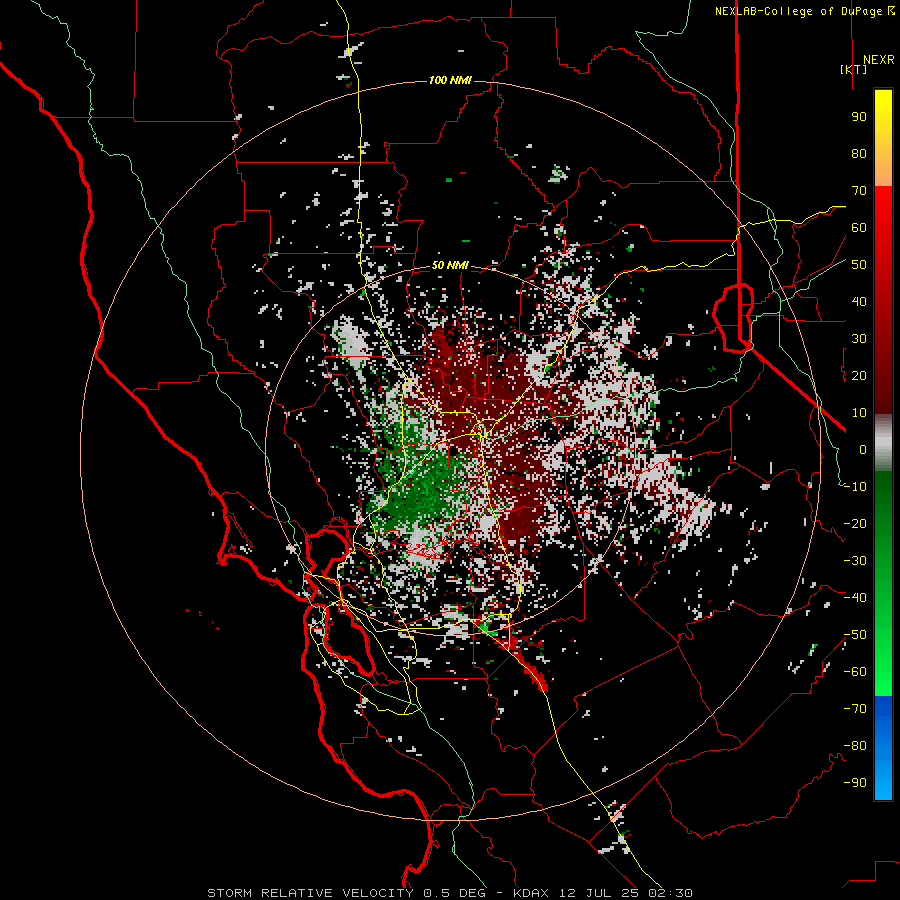Screen dimensions: 900x900
Task: Click the -20 value on the velocity scale
Action: coord(855,523)
